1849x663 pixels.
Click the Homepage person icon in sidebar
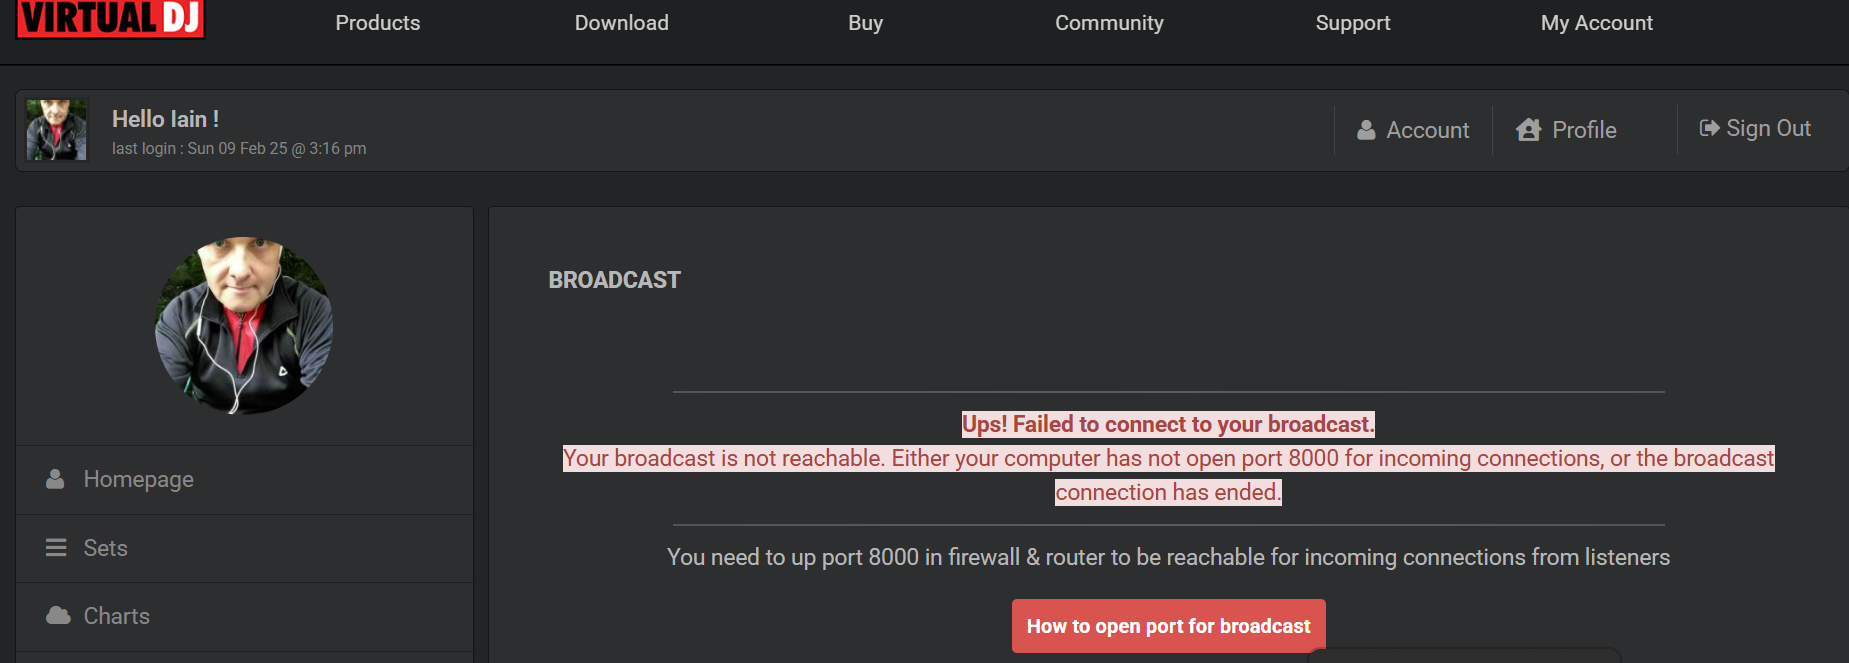tap(55, 479)
